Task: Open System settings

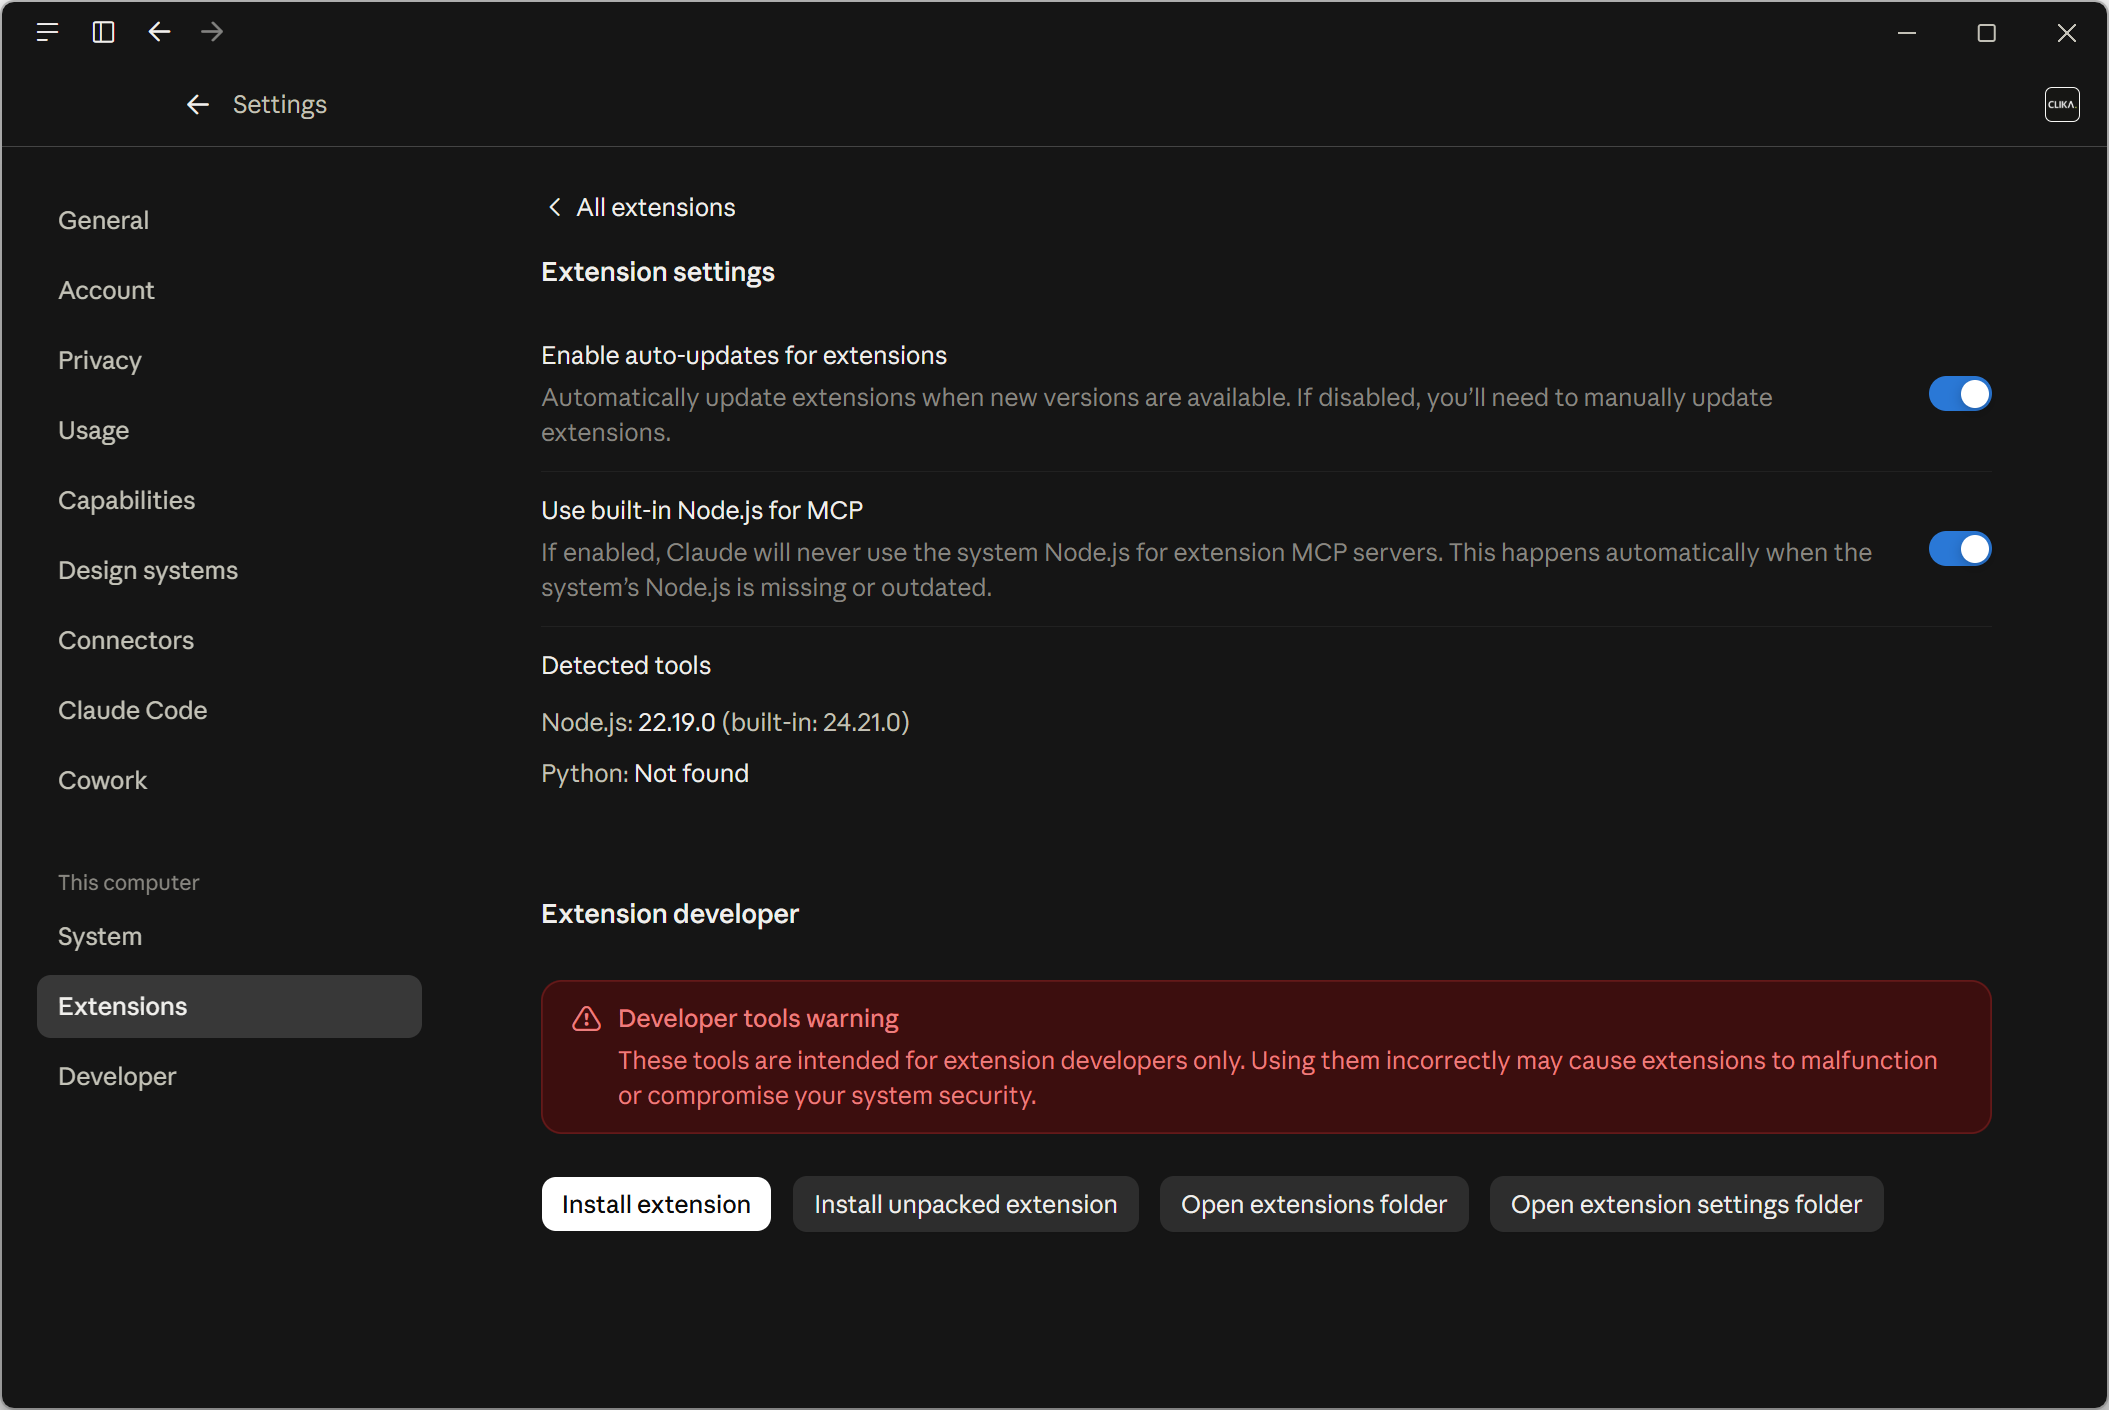Action: (x=229, y=936)
